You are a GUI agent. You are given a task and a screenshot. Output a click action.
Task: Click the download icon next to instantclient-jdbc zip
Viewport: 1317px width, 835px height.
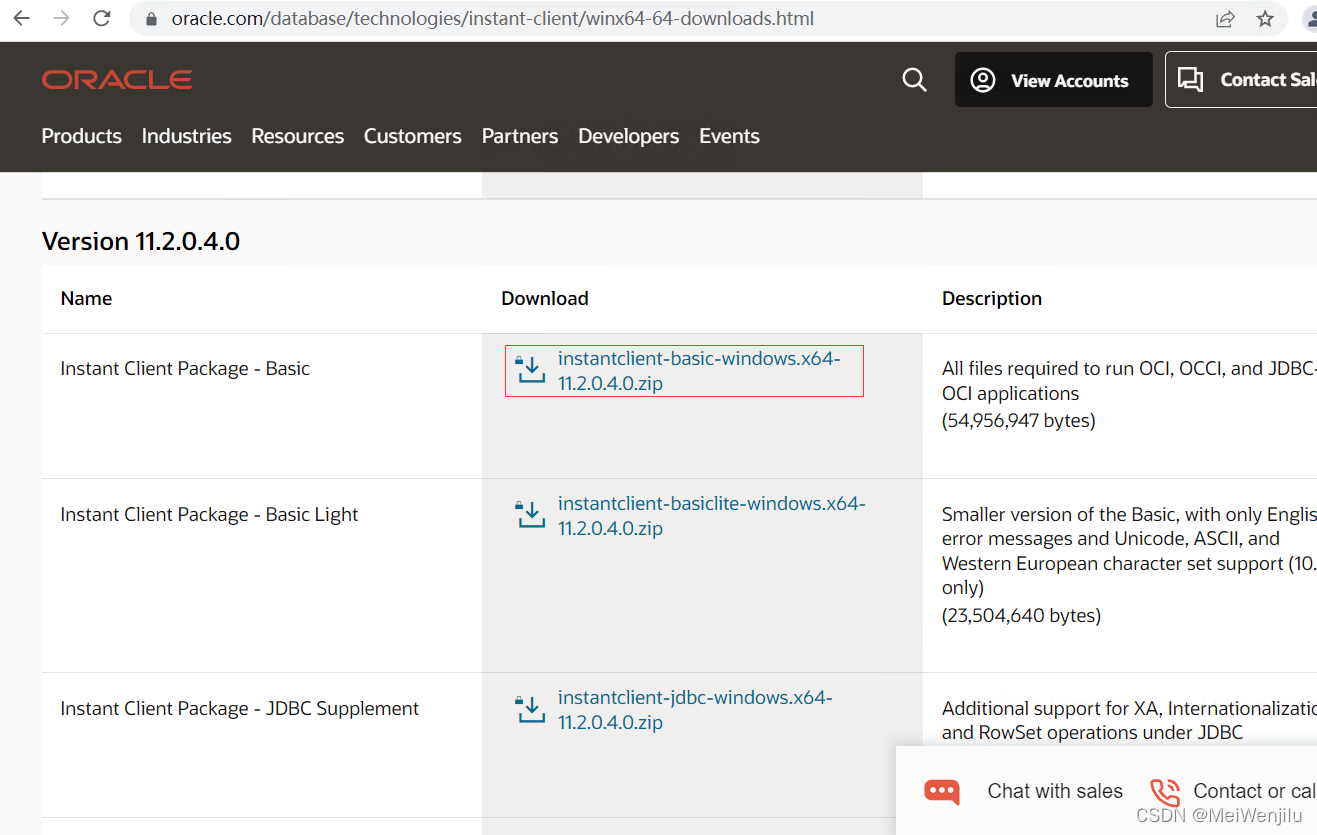(x=530, y=709)
